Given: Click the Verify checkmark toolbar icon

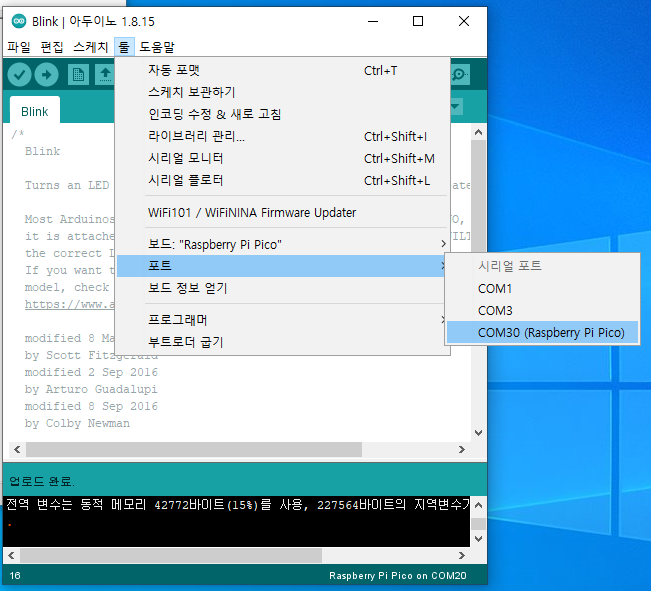Looking at the screenshot, I should point(19,75).
